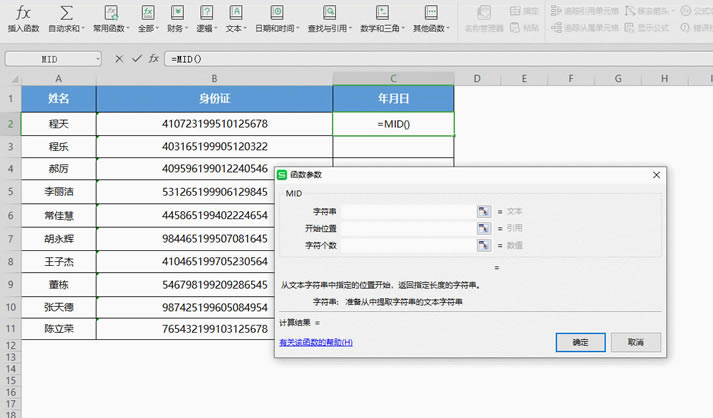Click cell C2 containing =MID()
This screenshot has height=418, width=713.
(x=393, y=124)
